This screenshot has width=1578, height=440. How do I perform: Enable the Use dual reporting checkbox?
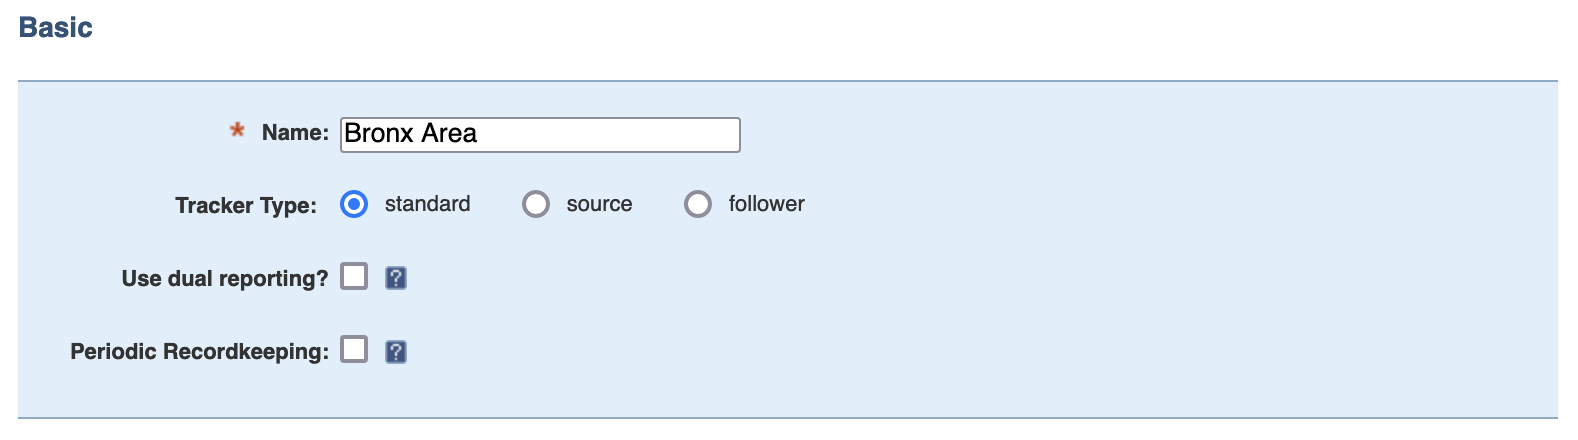coord(354,276)
